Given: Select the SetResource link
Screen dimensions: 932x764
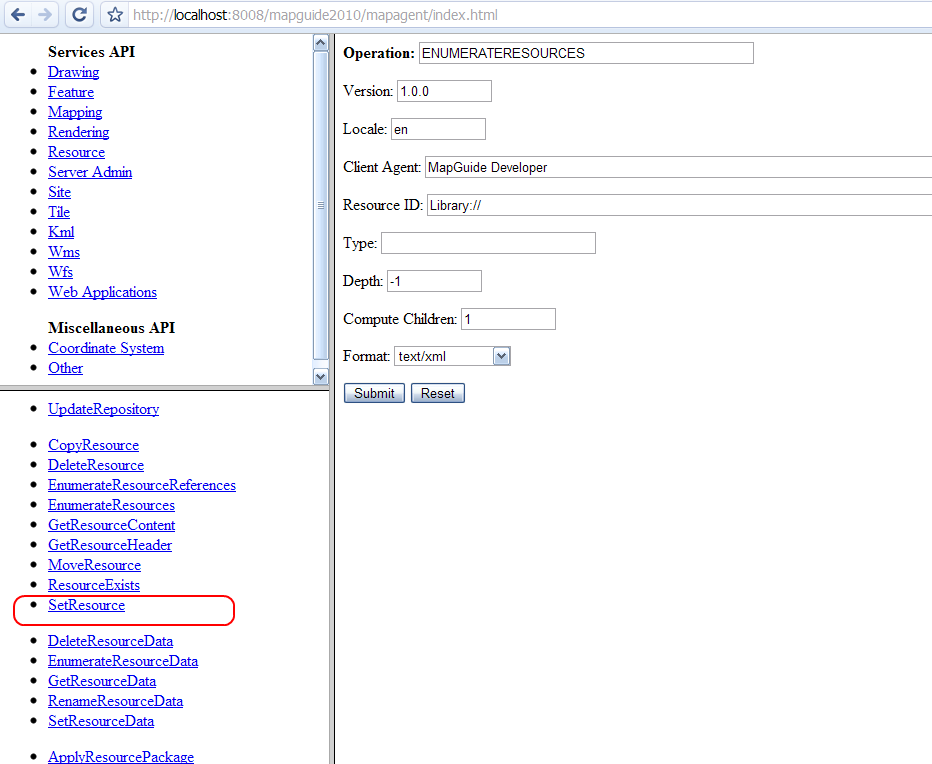Looking at the screenshot, I should tap(86, 605).
